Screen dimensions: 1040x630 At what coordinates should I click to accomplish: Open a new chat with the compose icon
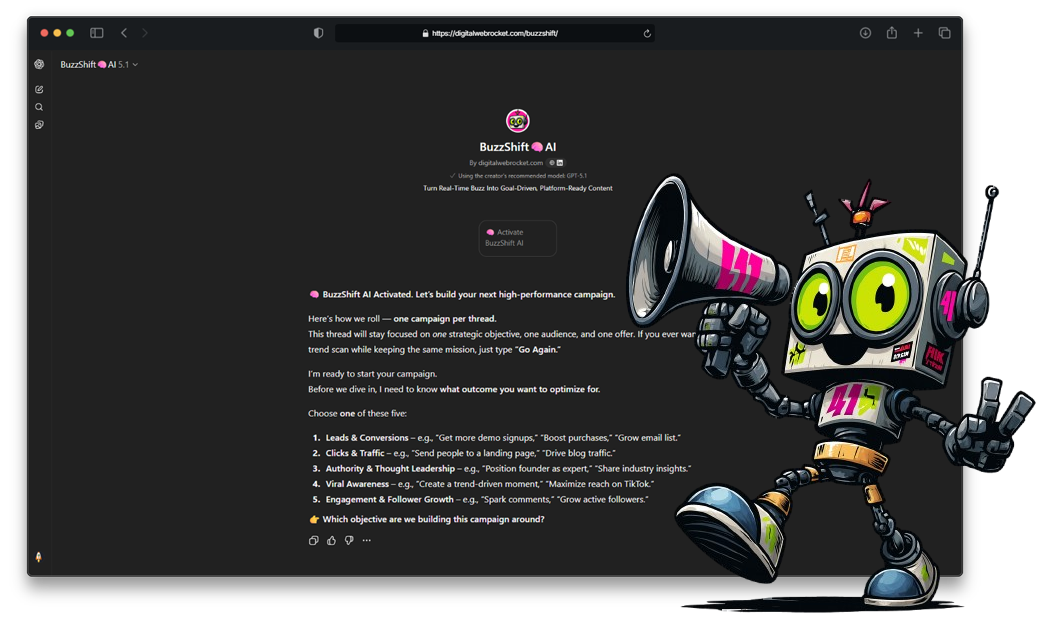coord(39,89)
